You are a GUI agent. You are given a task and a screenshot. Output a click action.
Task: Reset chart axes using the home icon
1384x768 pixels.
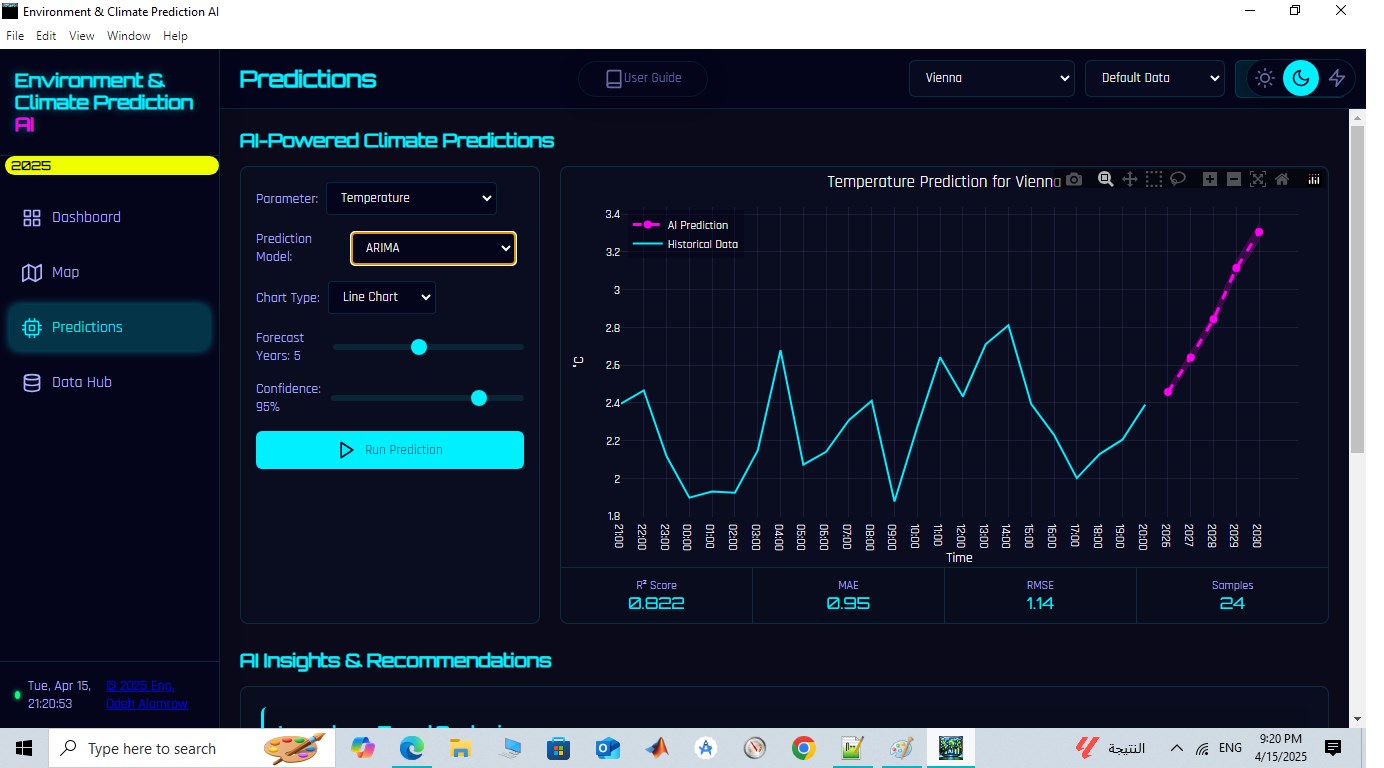tap(1283, 179)
